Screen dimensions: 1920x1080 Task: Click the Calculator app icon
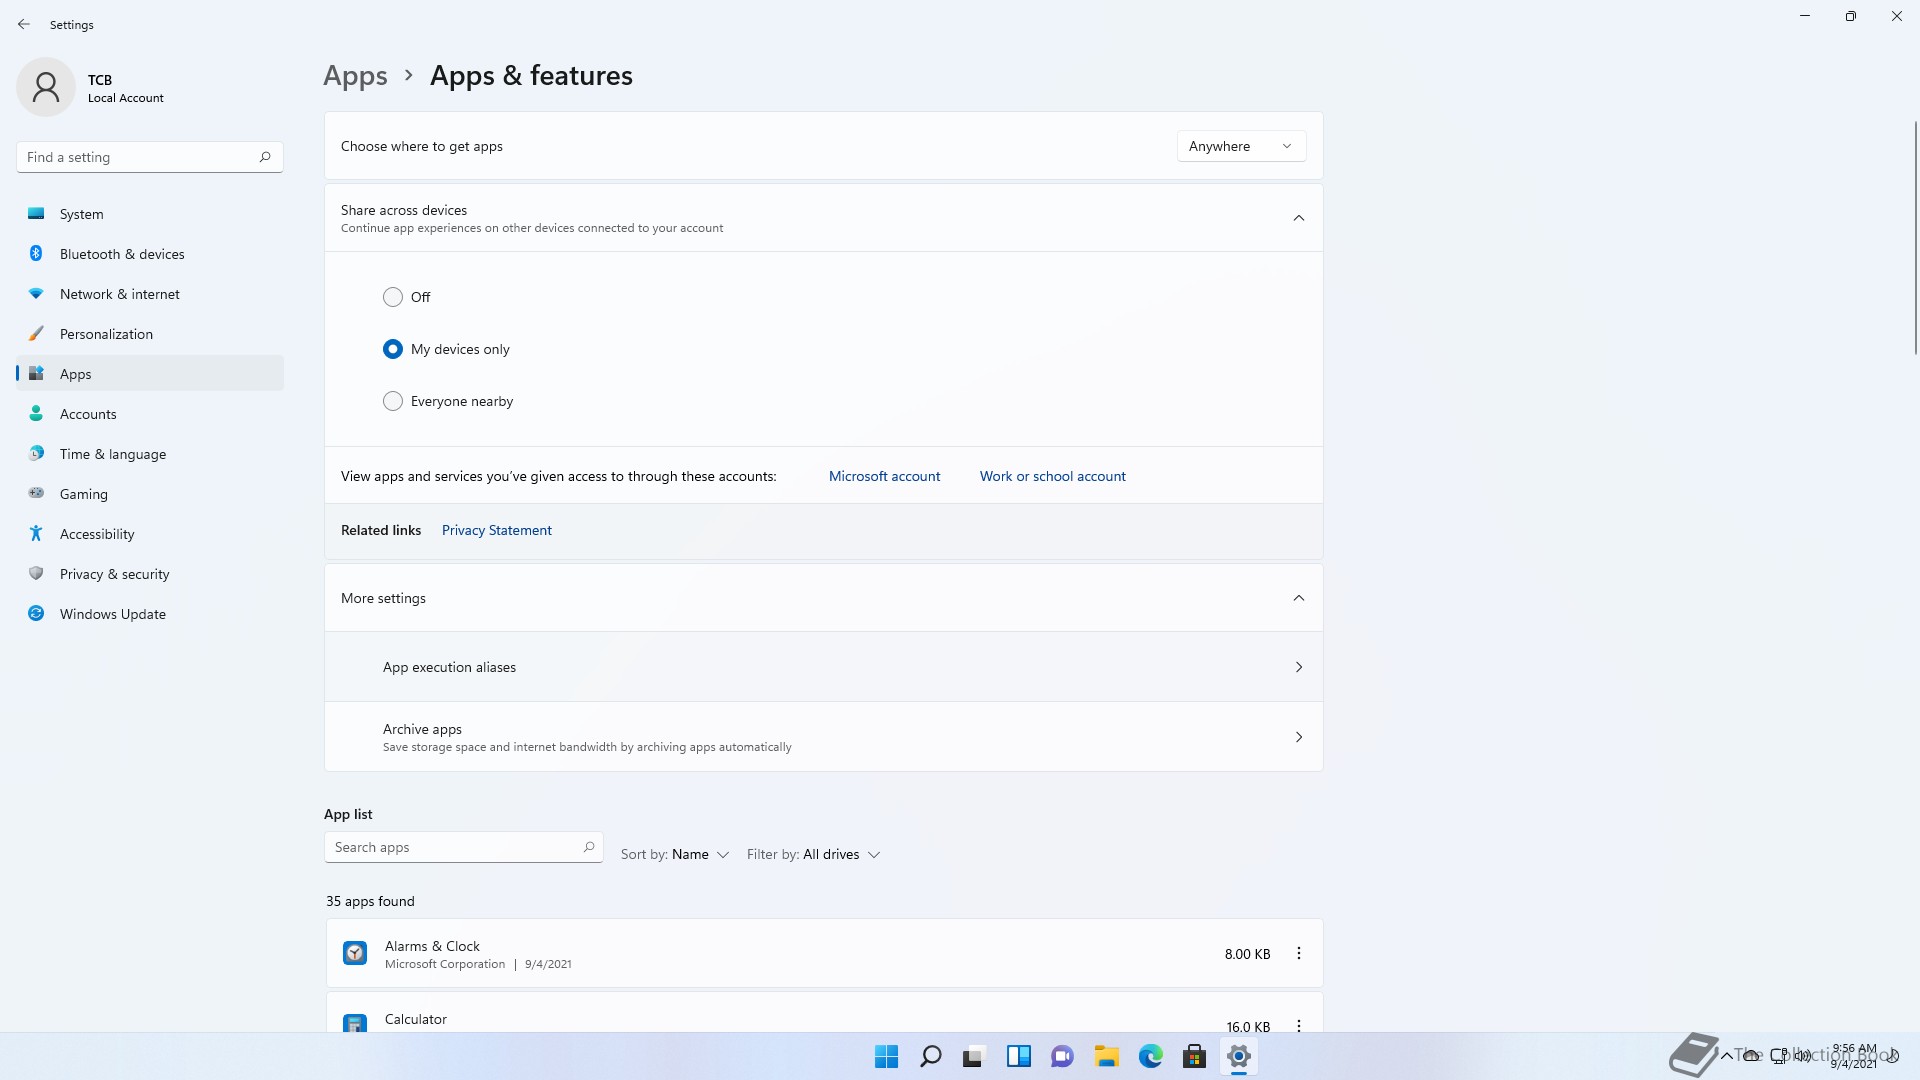tap(355, 1024)
